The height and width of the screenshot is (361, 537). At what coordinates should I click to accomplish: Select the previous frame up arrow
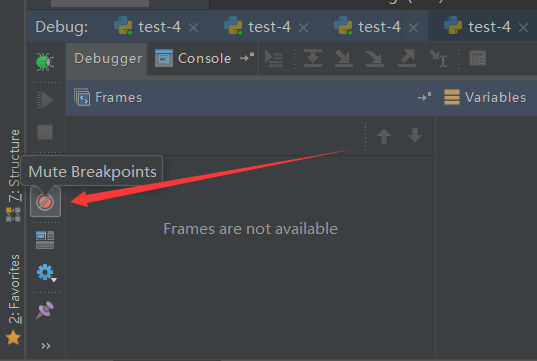coord(384,136)
